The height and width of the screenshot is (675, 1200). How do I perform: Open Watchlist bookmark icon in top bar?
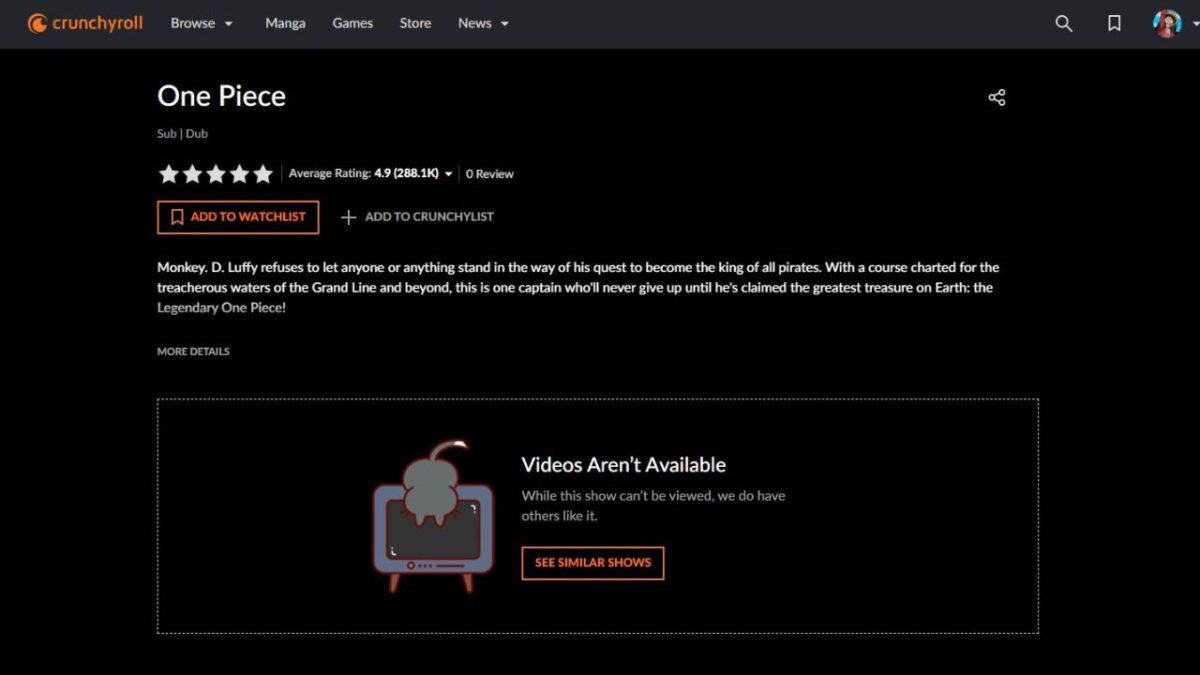[1114, 24]
